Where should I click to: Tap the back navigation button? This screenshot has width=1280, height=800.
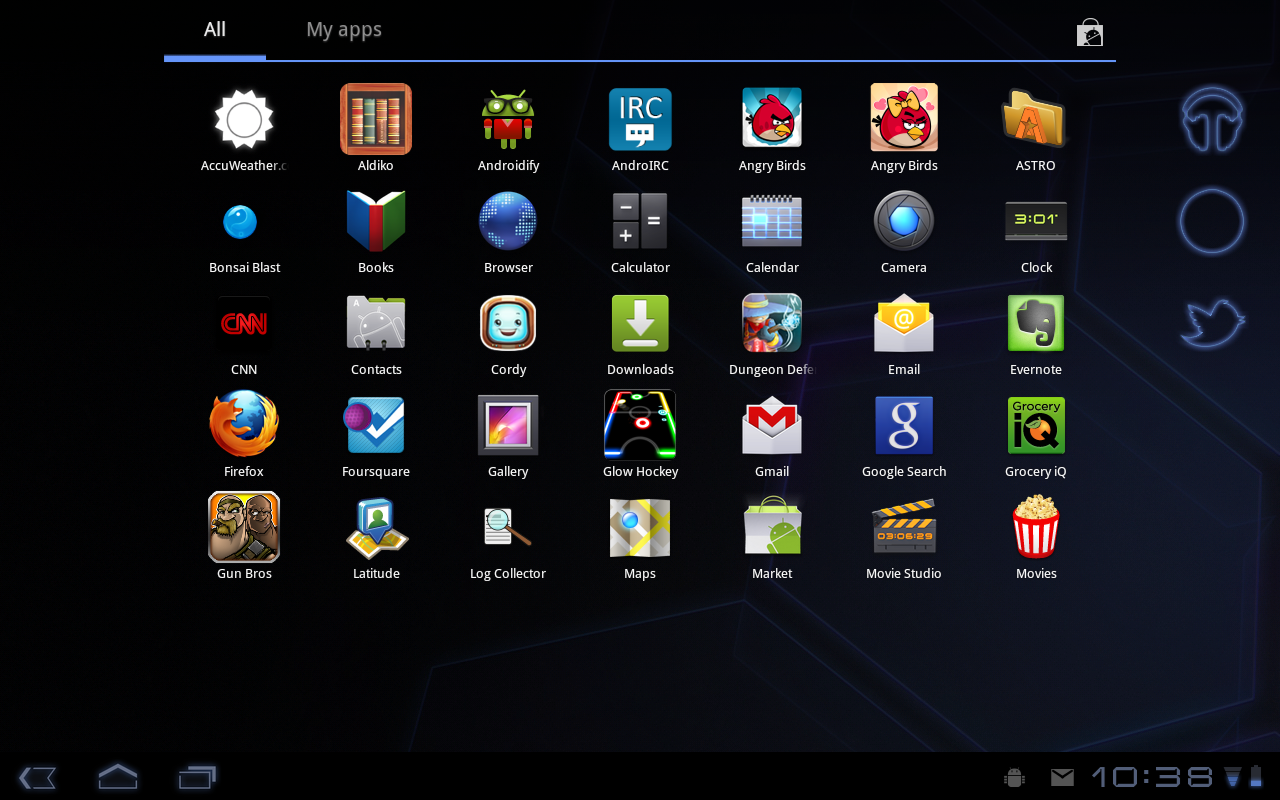point(37,777)
